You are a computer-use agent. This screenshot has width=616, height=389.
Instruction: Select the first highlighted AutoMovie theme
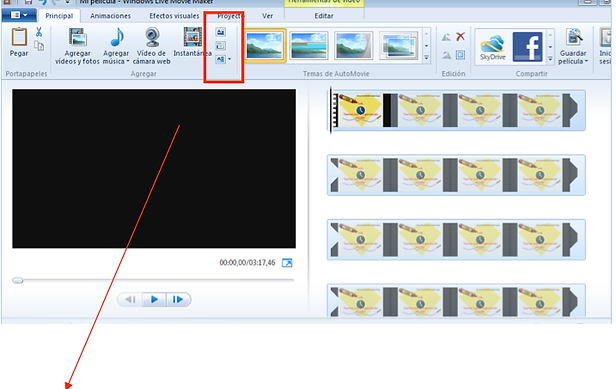pyautogui.click(x=265, y=46)
